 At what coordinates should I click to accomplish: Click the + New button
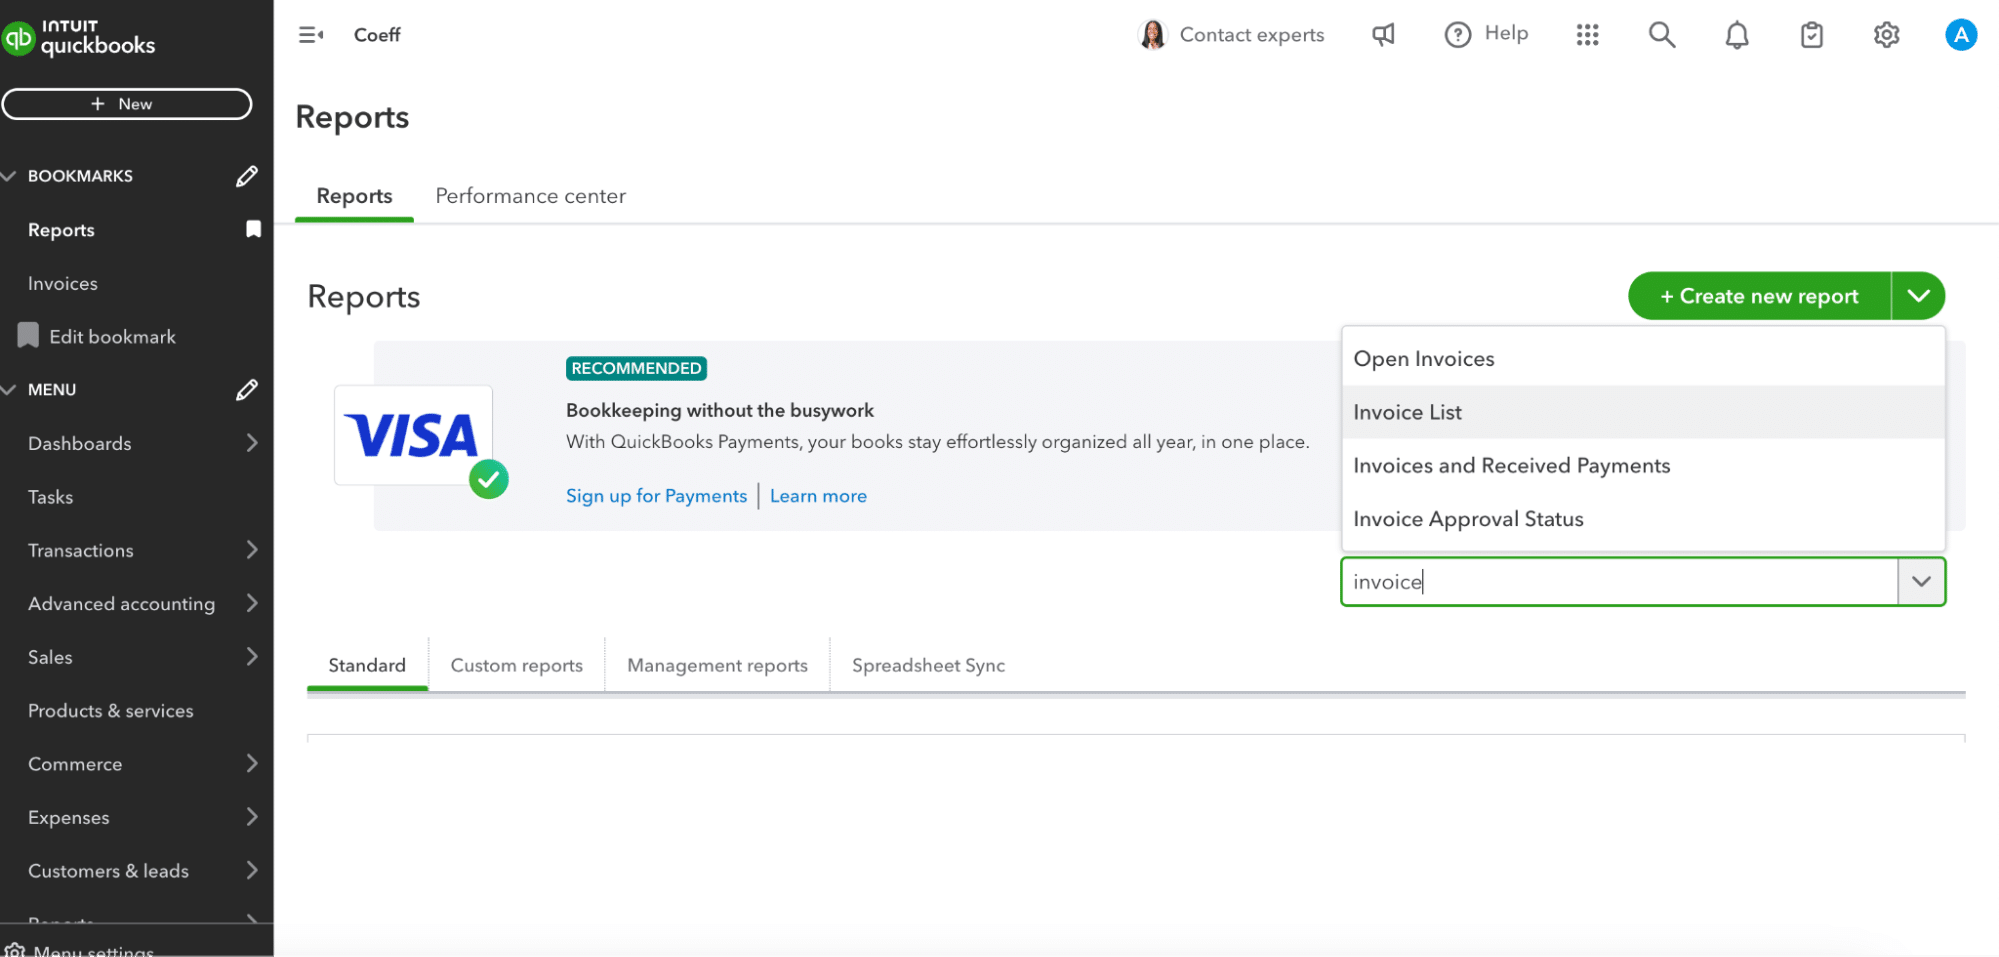click(127, 104)
